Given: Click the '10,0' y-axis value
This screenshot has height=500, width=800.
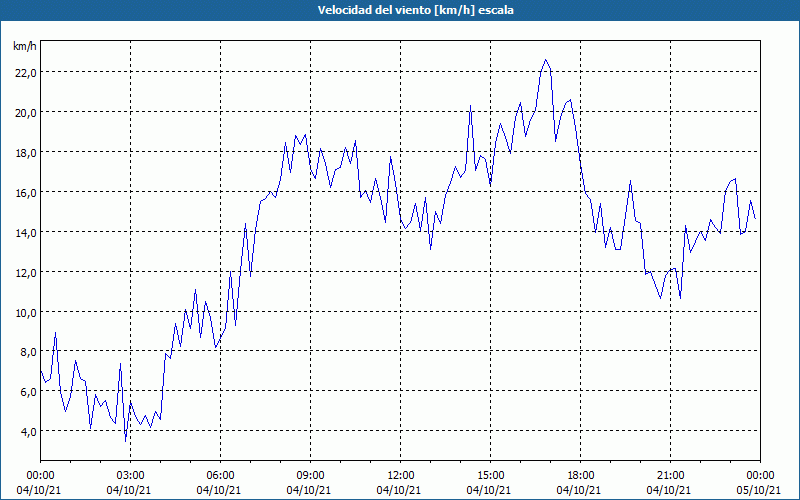Looking at the screenshot, I should click(26, 312).
